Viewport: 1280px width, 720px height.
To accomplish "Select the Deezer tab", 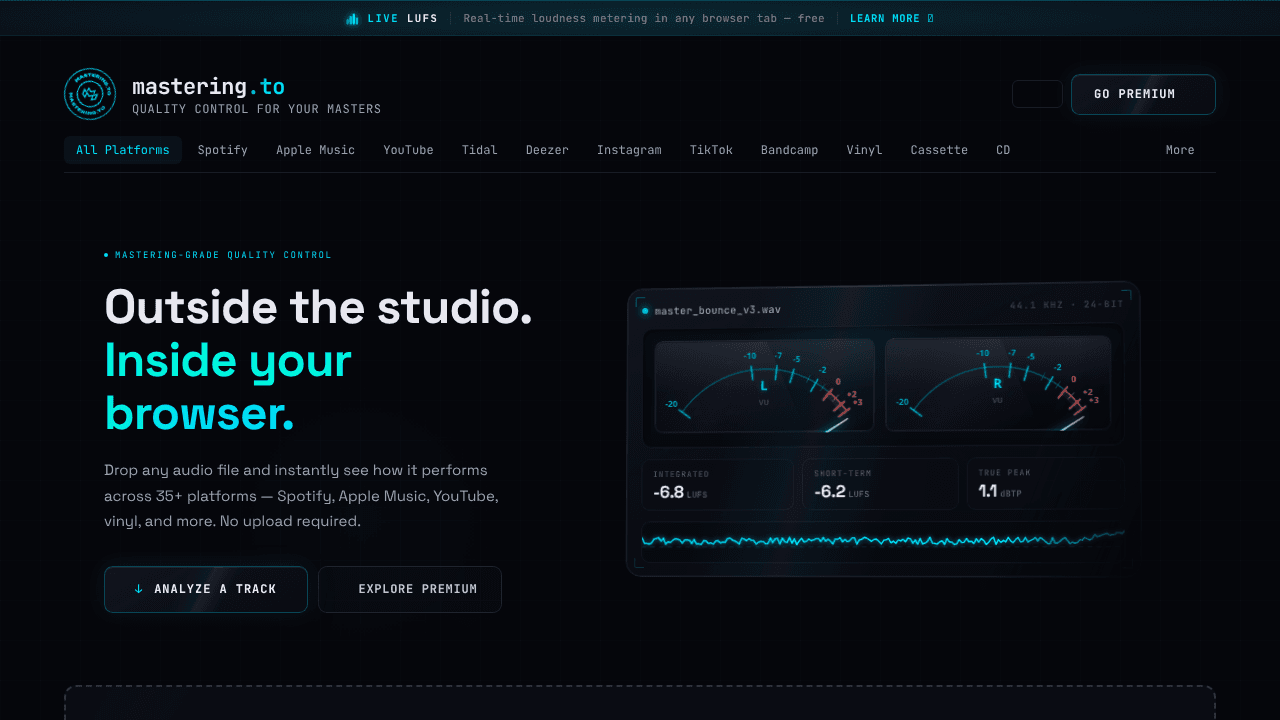I will (548, 150).
